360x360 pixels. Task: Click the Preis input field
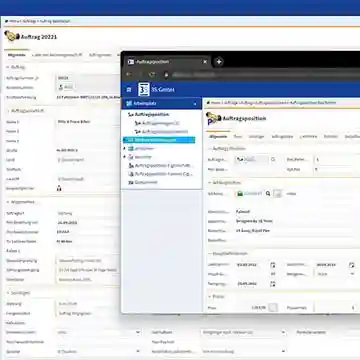251,308
